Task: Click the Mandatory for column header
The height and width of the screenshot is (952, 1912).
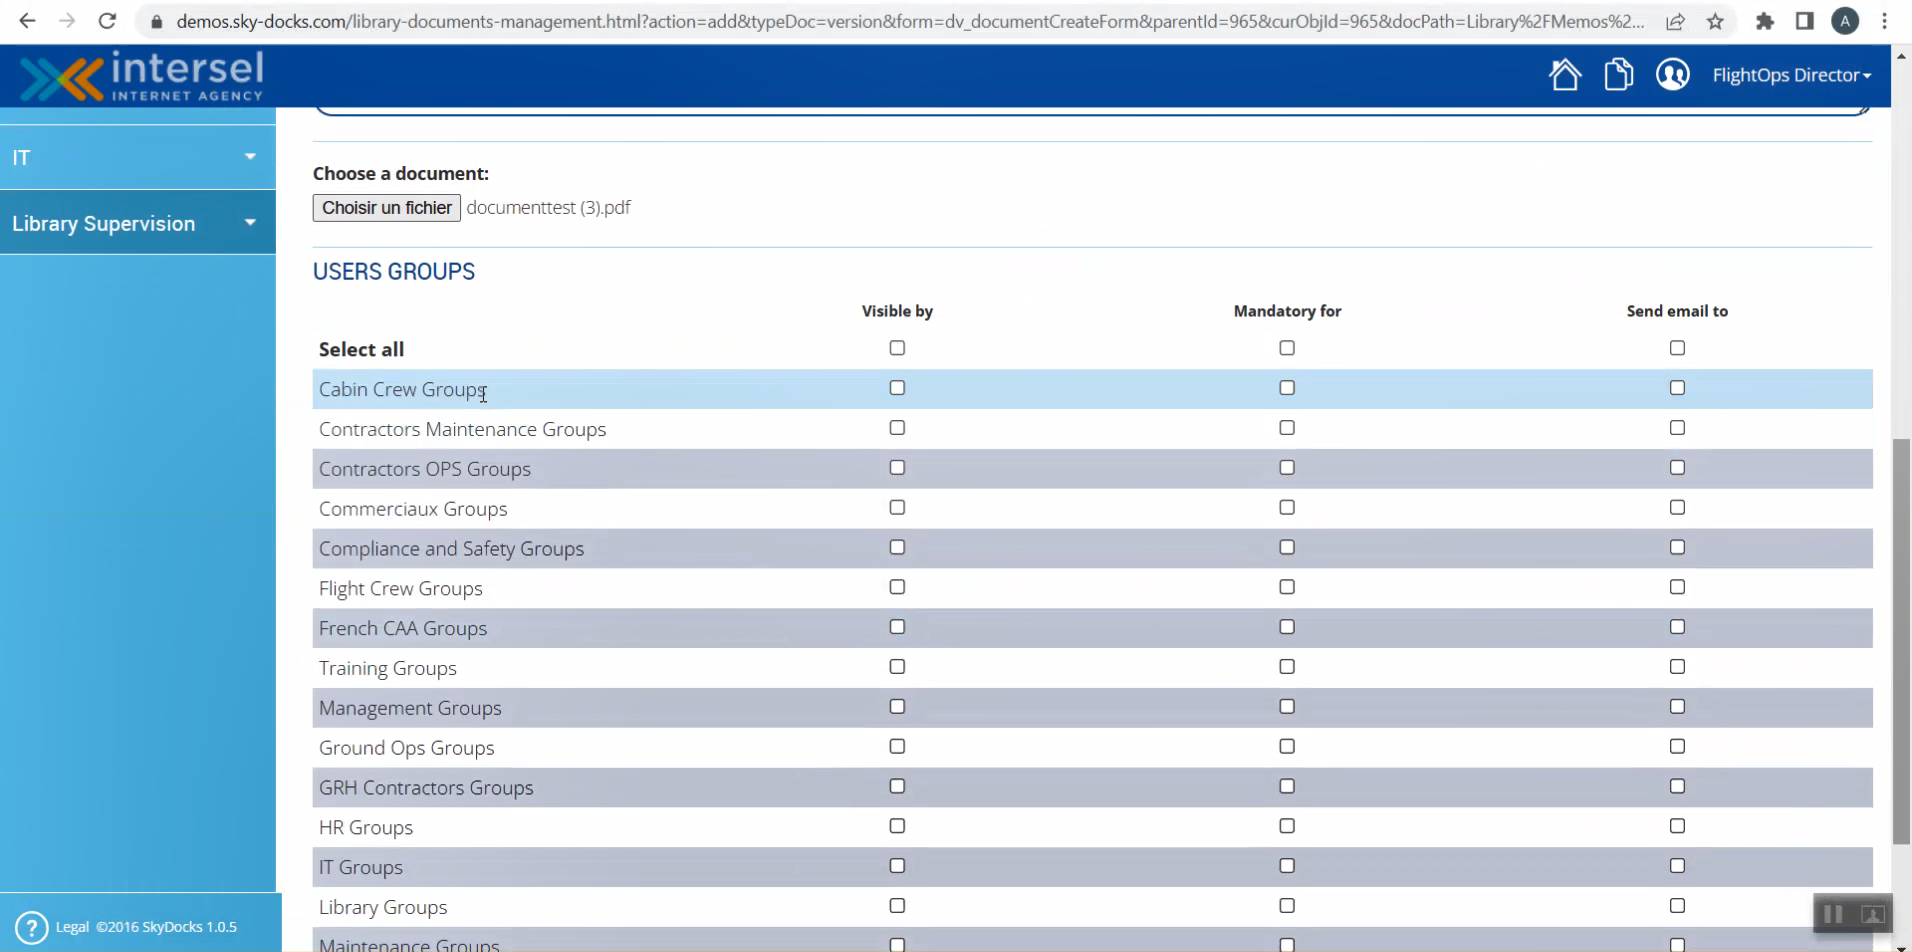Action: tap(1287, 311)
